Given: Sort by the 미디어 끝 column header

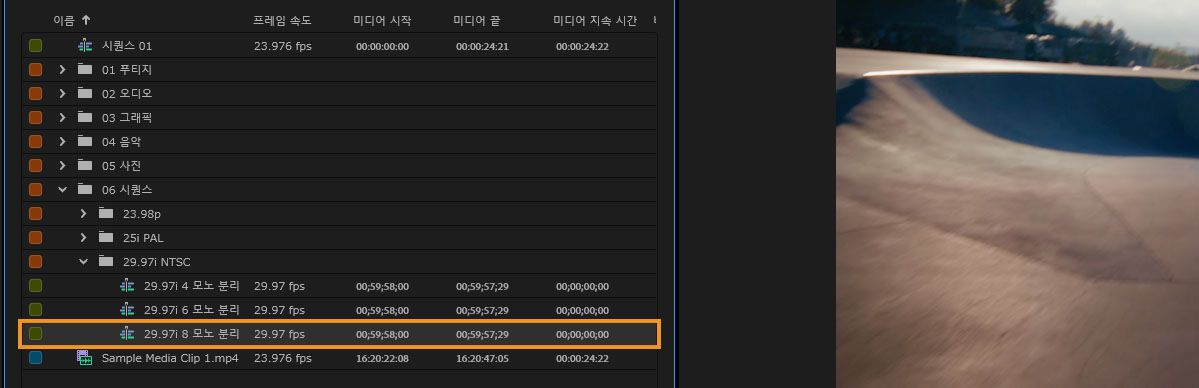Looking at the screenshot, I should click(476, 21).
